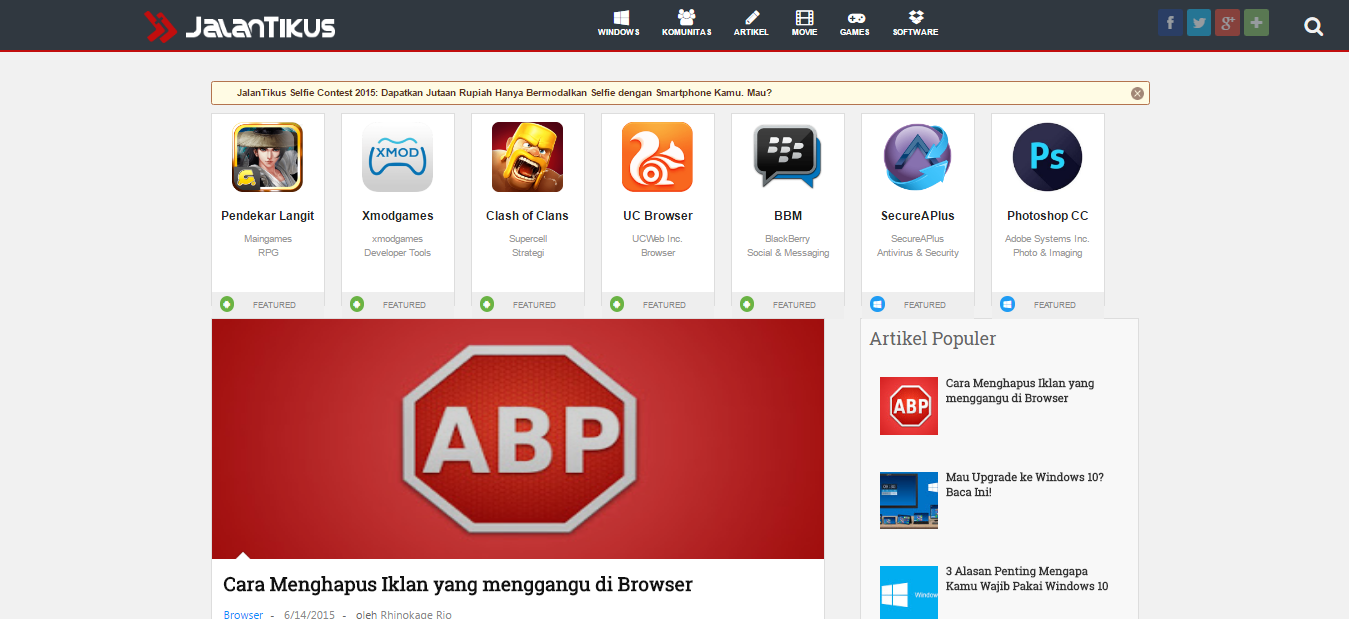Viewport: 1349px width, 619px height.
Task: Open Windows logo article thumbnail
Action: [x=909, y=592]
